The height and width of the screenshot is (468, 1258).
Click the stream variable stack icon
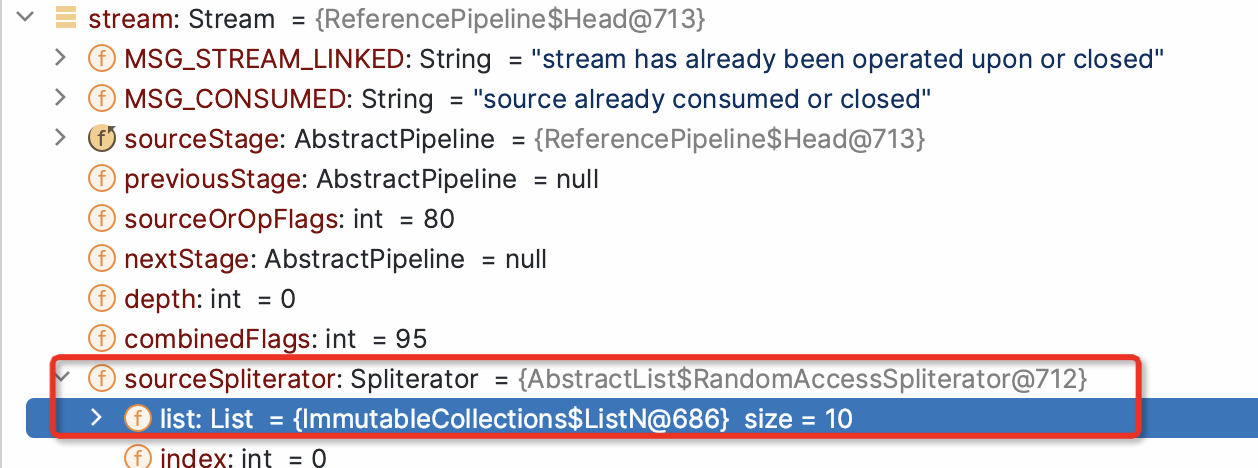pos(65,18)
